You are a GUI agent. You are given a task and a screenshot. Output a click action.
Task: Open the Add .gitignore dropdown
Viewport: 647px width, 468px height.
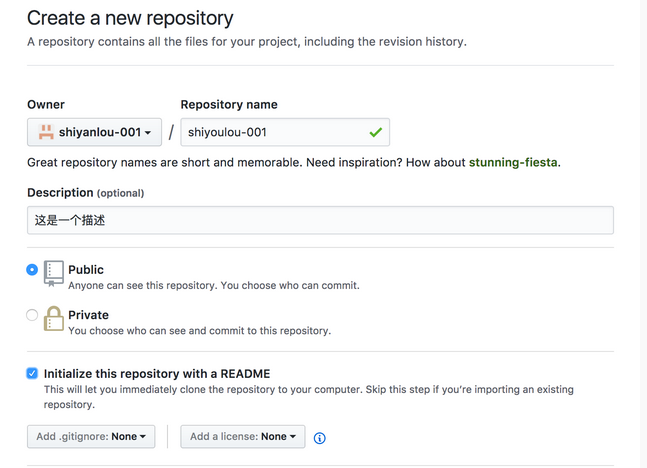click(91, 437)
